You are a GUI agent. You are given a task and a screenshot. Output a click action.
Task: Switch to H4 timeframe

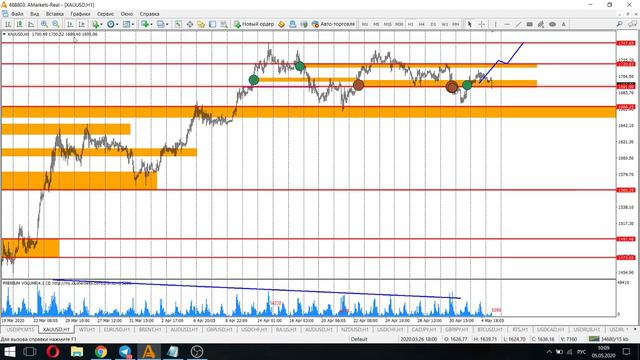[422, 24]
